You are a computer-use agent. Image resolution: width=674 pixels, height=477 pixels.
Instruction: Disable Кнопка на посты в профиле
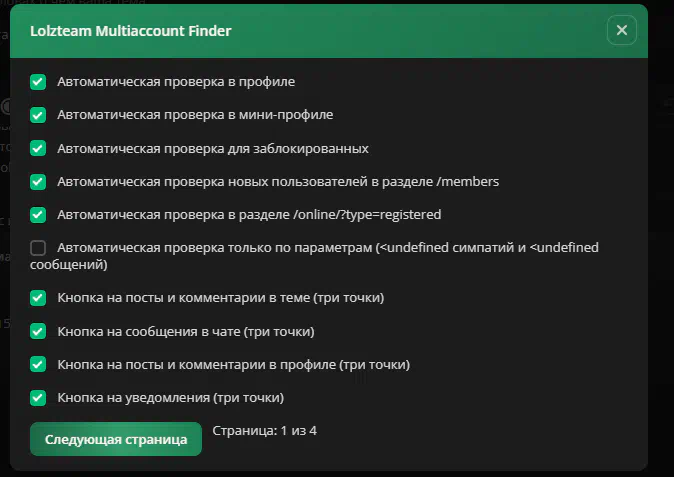click(38, 364)
